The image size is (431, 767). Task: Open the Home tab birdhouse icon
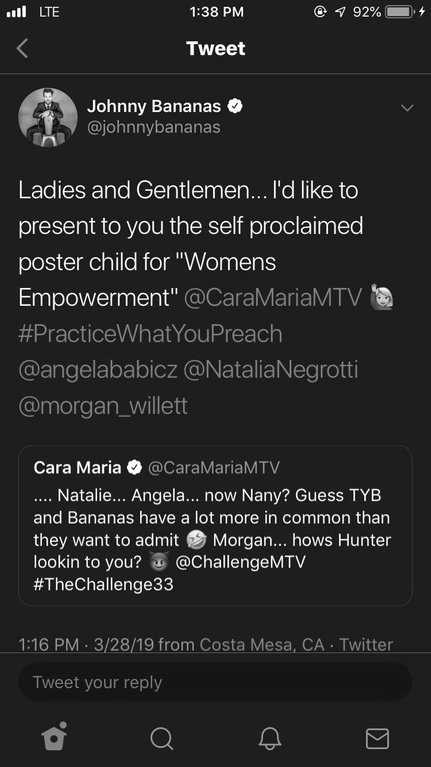click(54, 736)
